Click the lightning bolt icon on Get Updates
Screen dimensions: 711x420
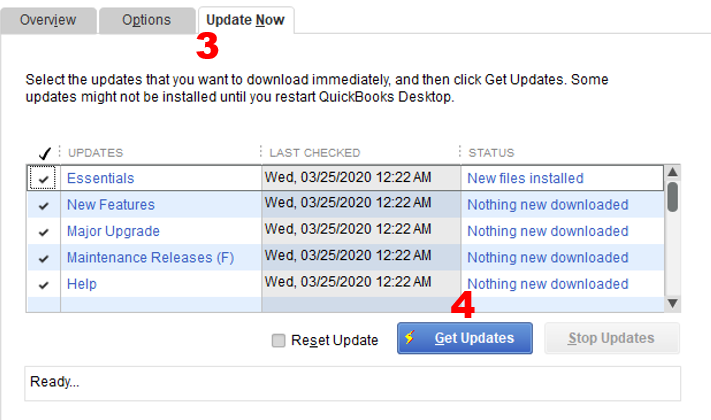[x=410, y=338]
